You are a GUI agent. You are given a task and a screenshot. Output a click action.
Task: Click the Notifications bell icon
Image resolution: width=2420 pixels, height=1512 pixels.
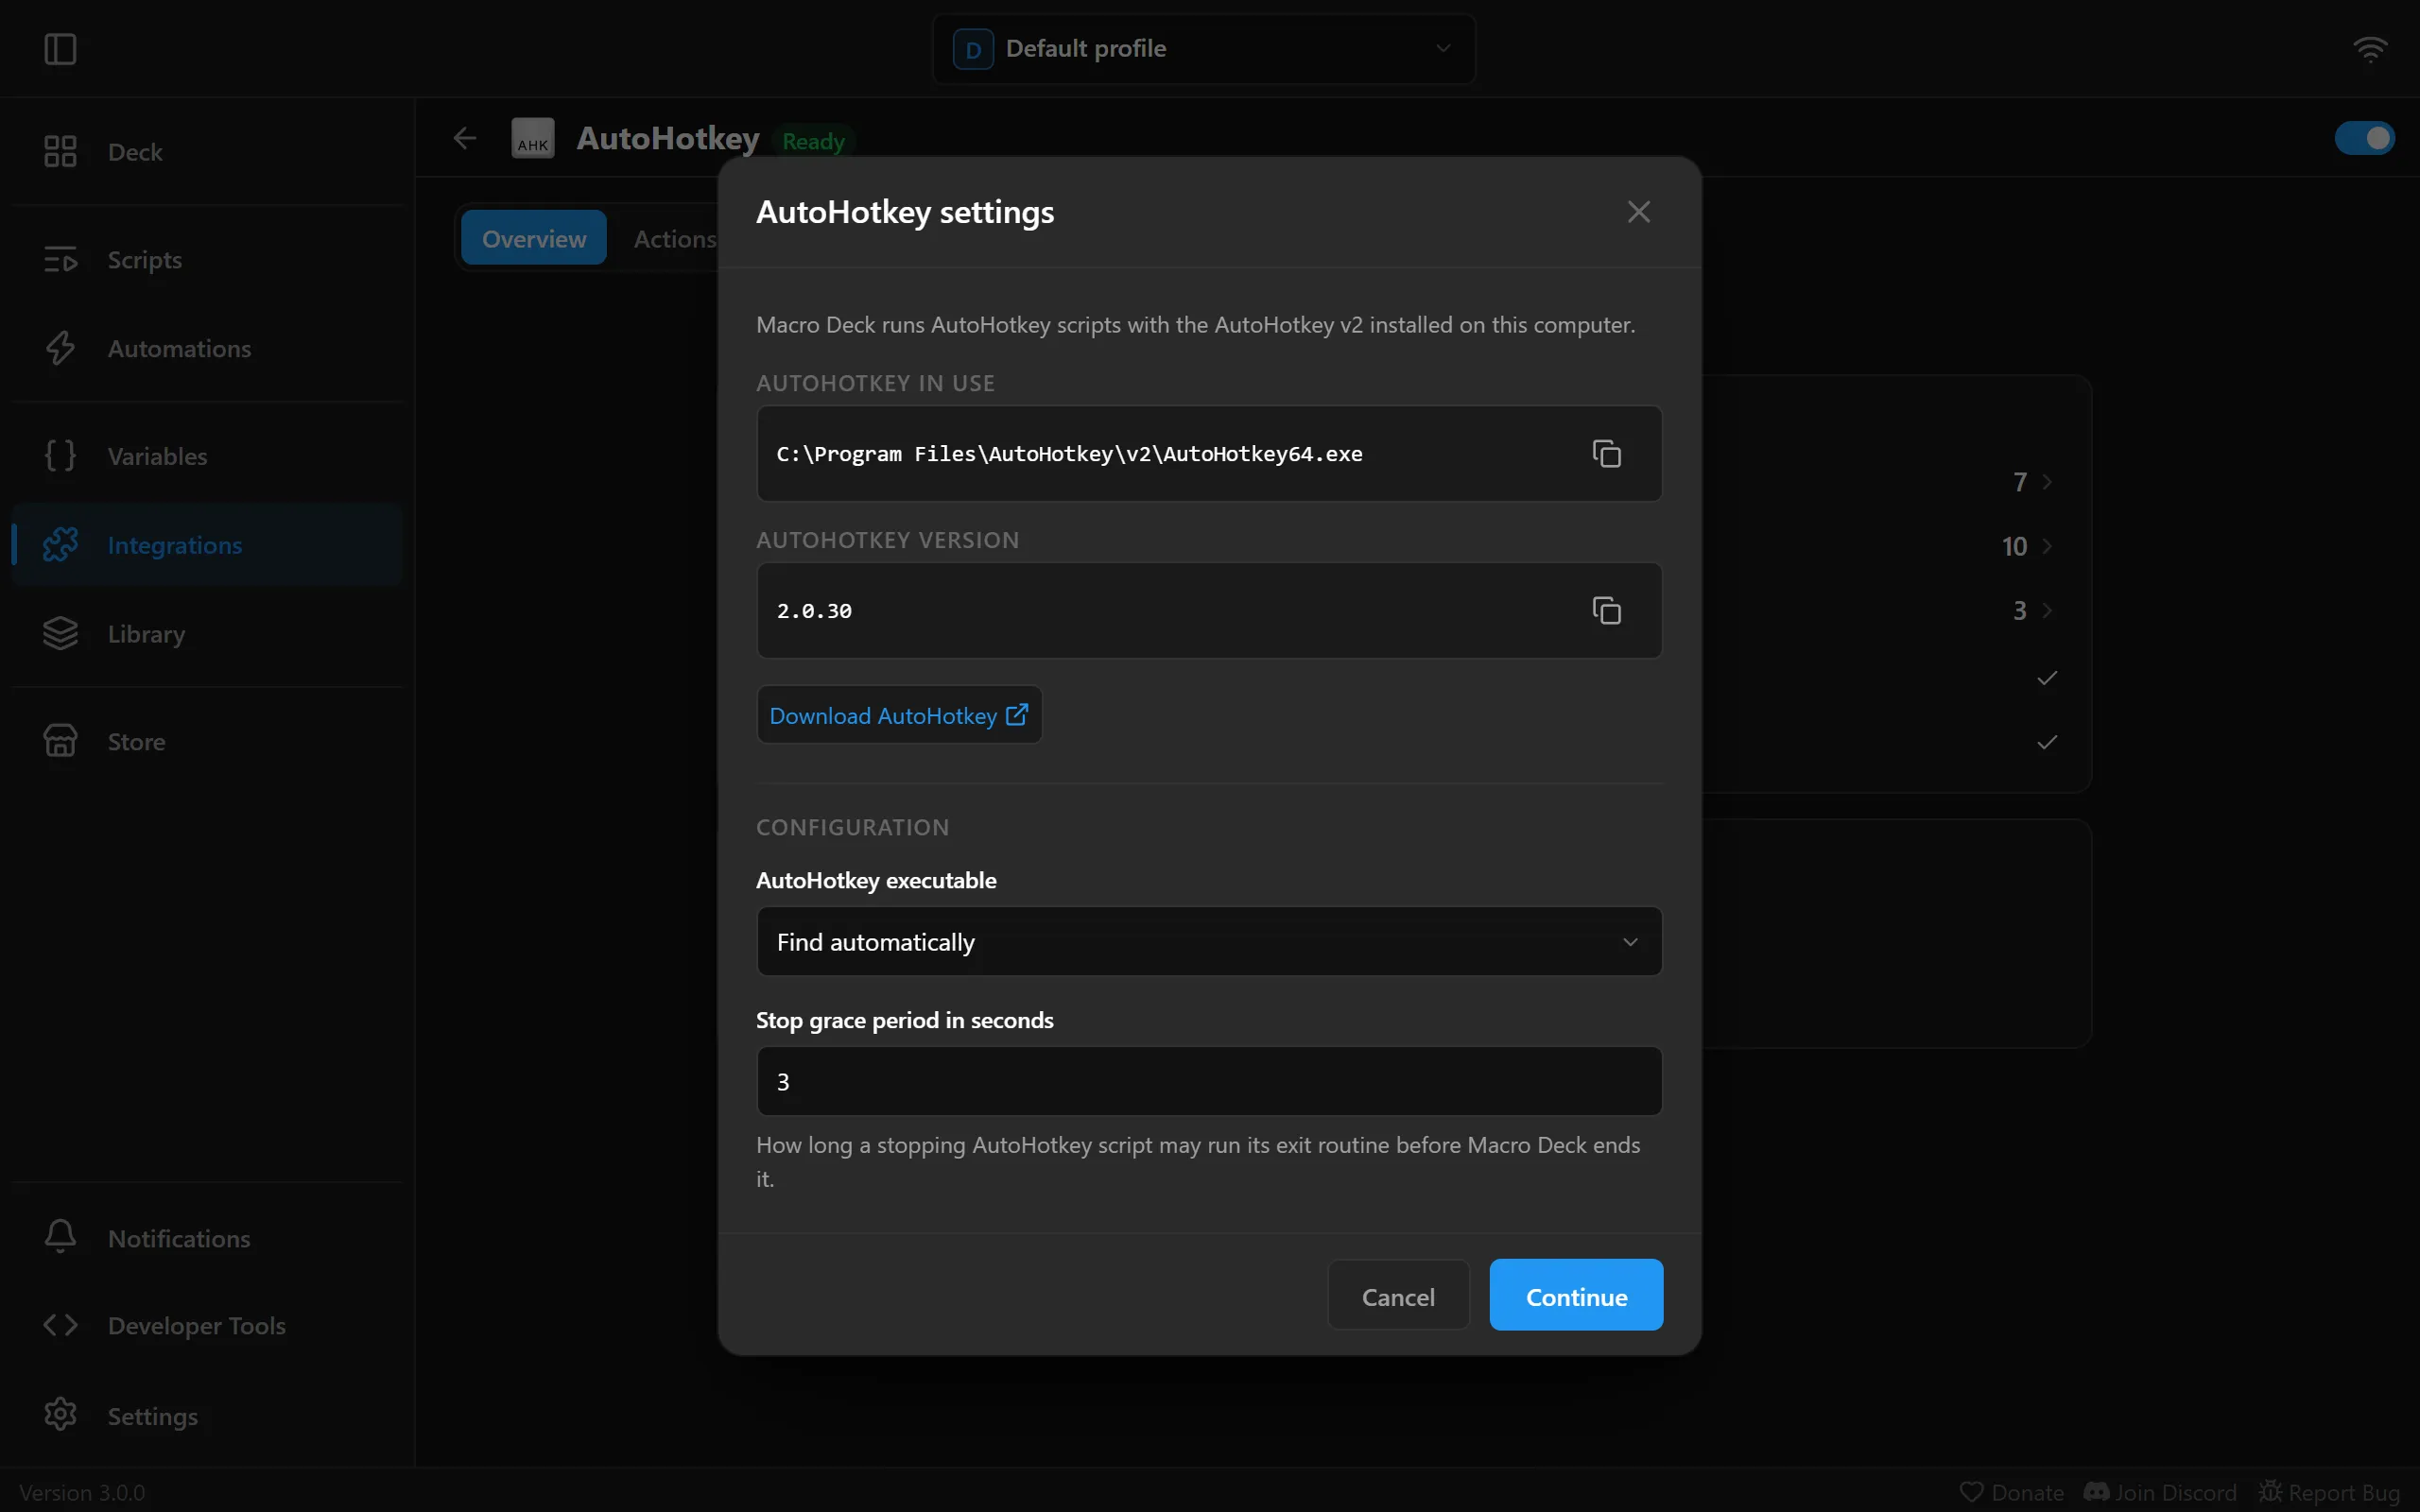[60, 1237]
